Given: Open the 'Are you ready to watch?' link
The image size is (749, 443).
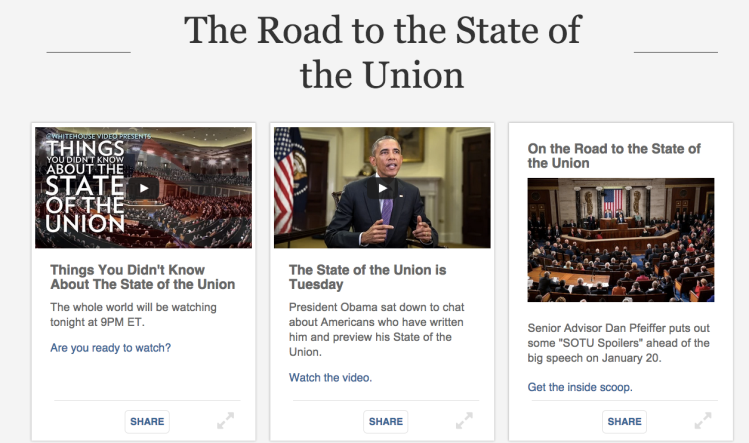Looking at the screenshot, I should (x=110, y=348).
